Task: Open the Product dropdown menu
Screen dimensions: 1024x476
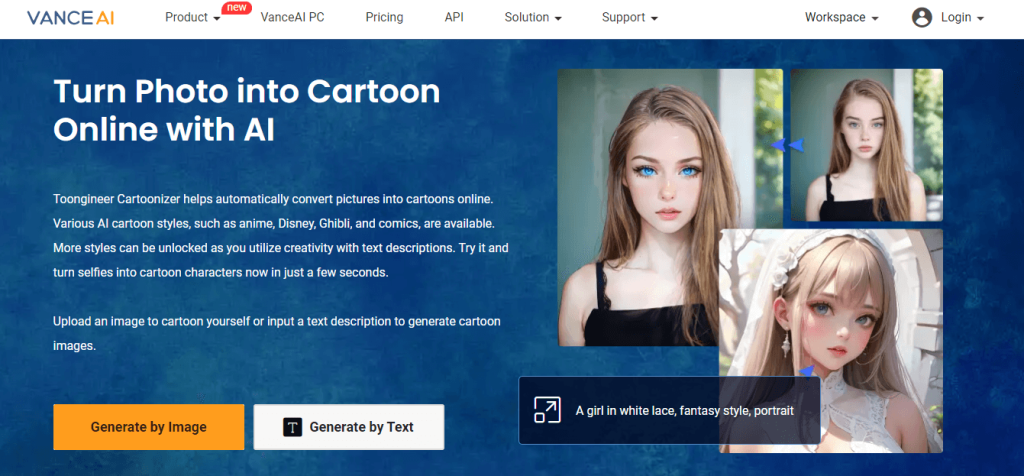Action: click(192, 18)
